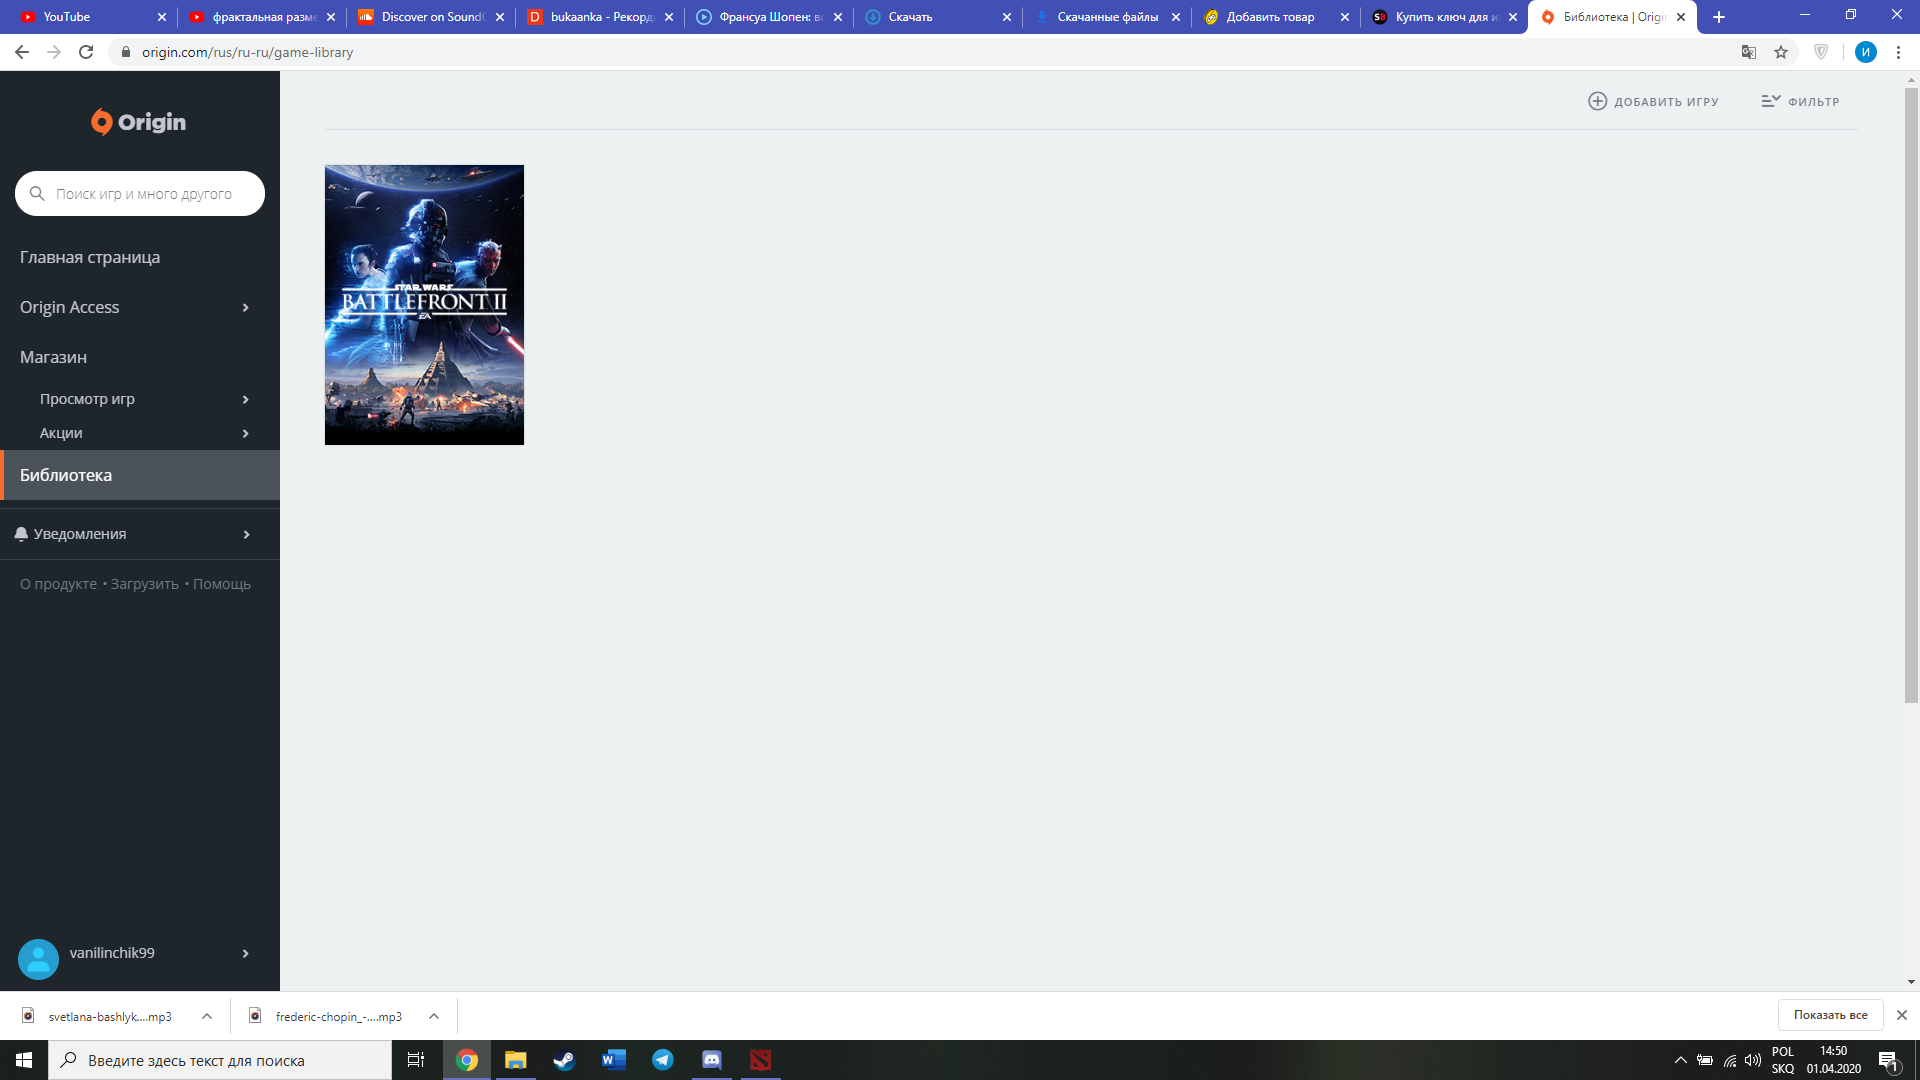Switch to the Добавить товар tab
Screen dimensions: 1920x1080
[1275, 17]
